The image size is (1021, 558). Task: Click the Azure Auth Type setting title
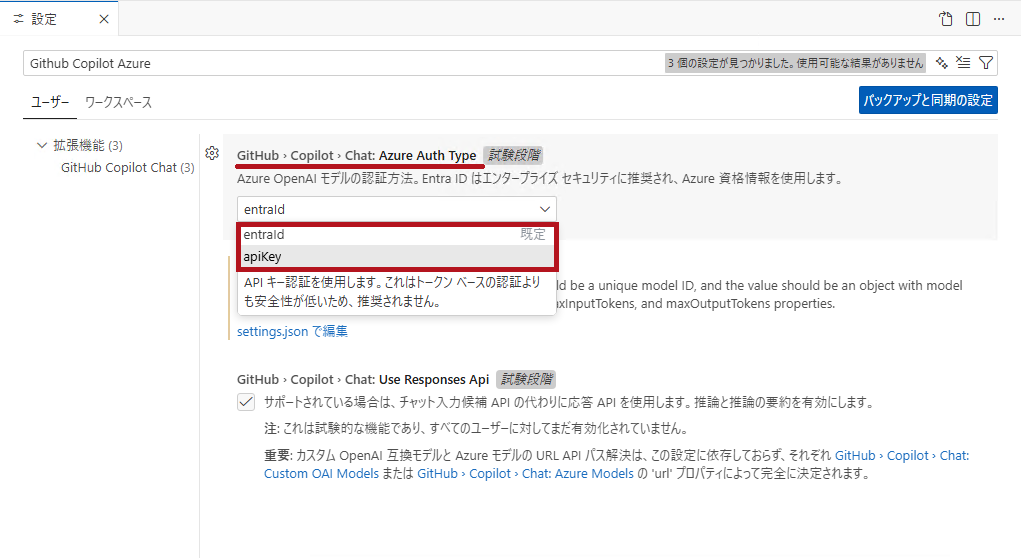tap(356, 156)
